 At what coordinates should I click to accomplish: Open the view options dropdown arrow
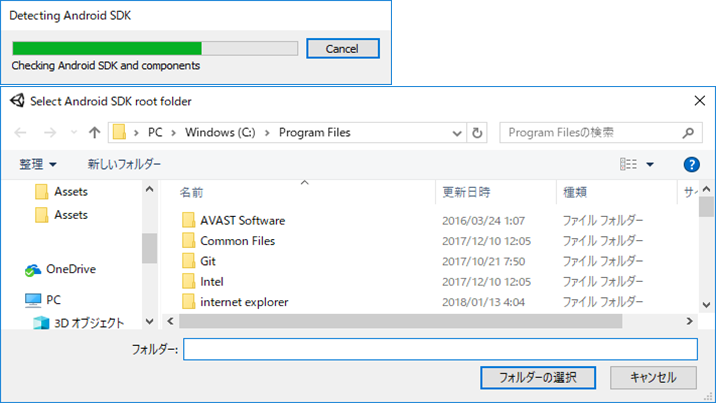[650, 164]
